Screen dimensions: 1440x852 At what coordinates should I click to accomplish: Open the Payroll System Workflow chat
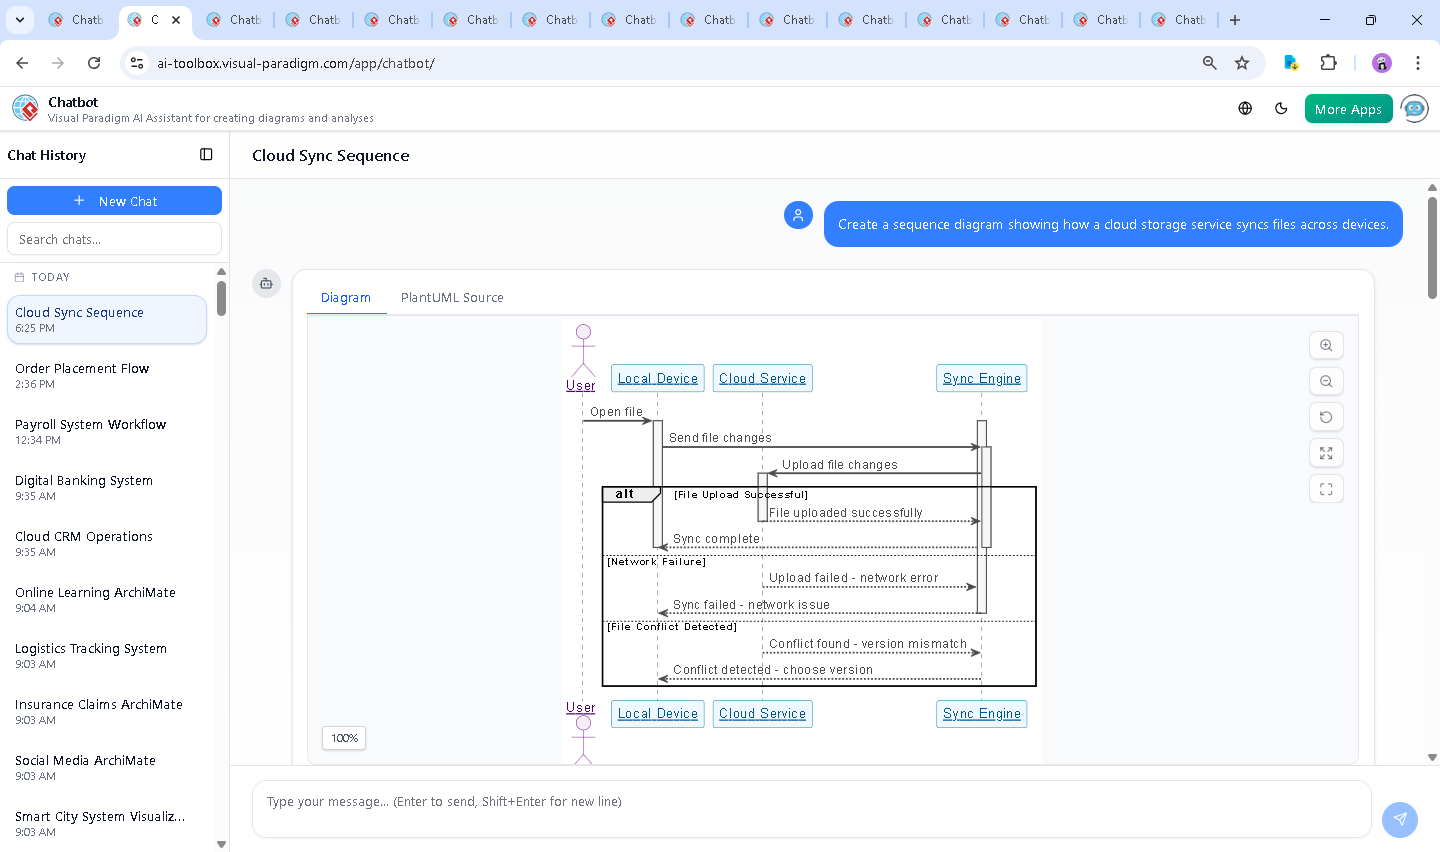pyautogui.click(x=91, y=431)
